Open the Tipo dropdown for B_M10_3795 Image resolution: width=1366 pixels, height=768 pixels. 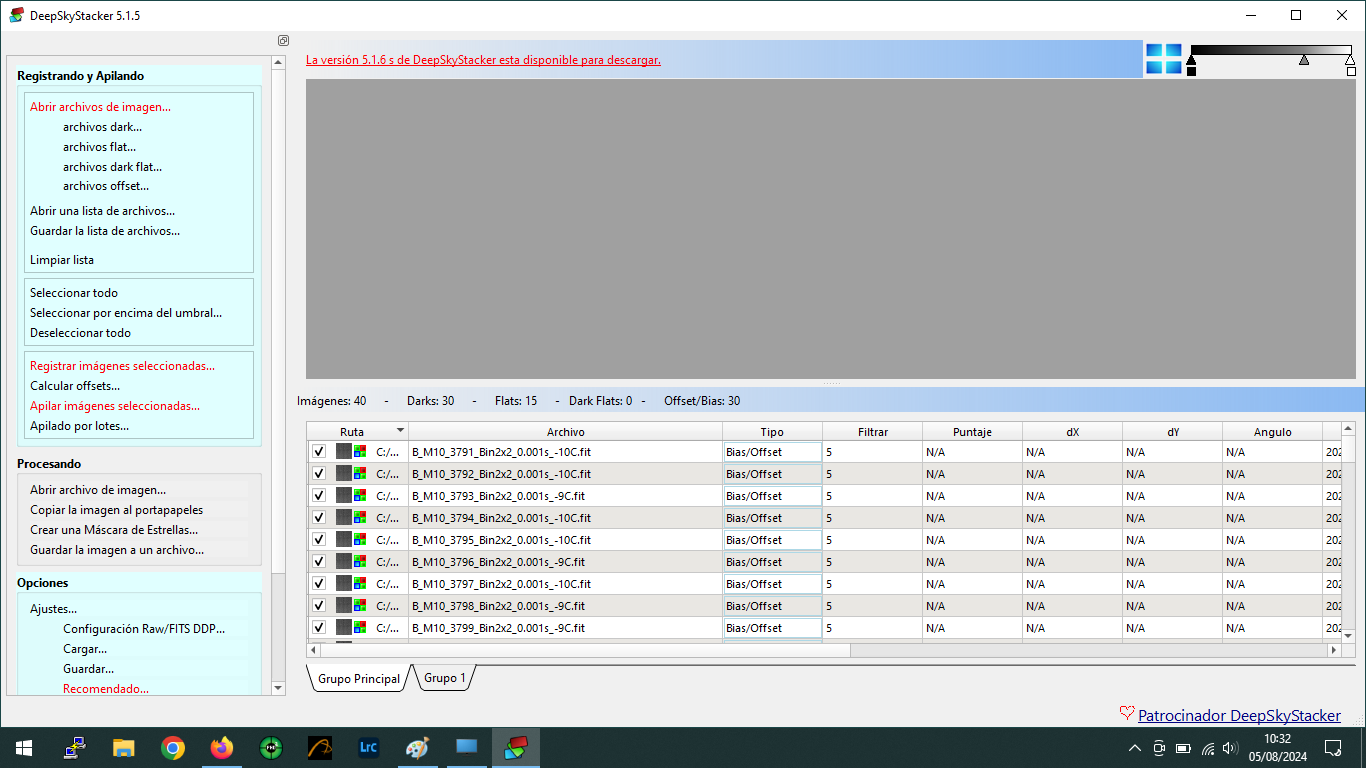click(x=772, y=540)
